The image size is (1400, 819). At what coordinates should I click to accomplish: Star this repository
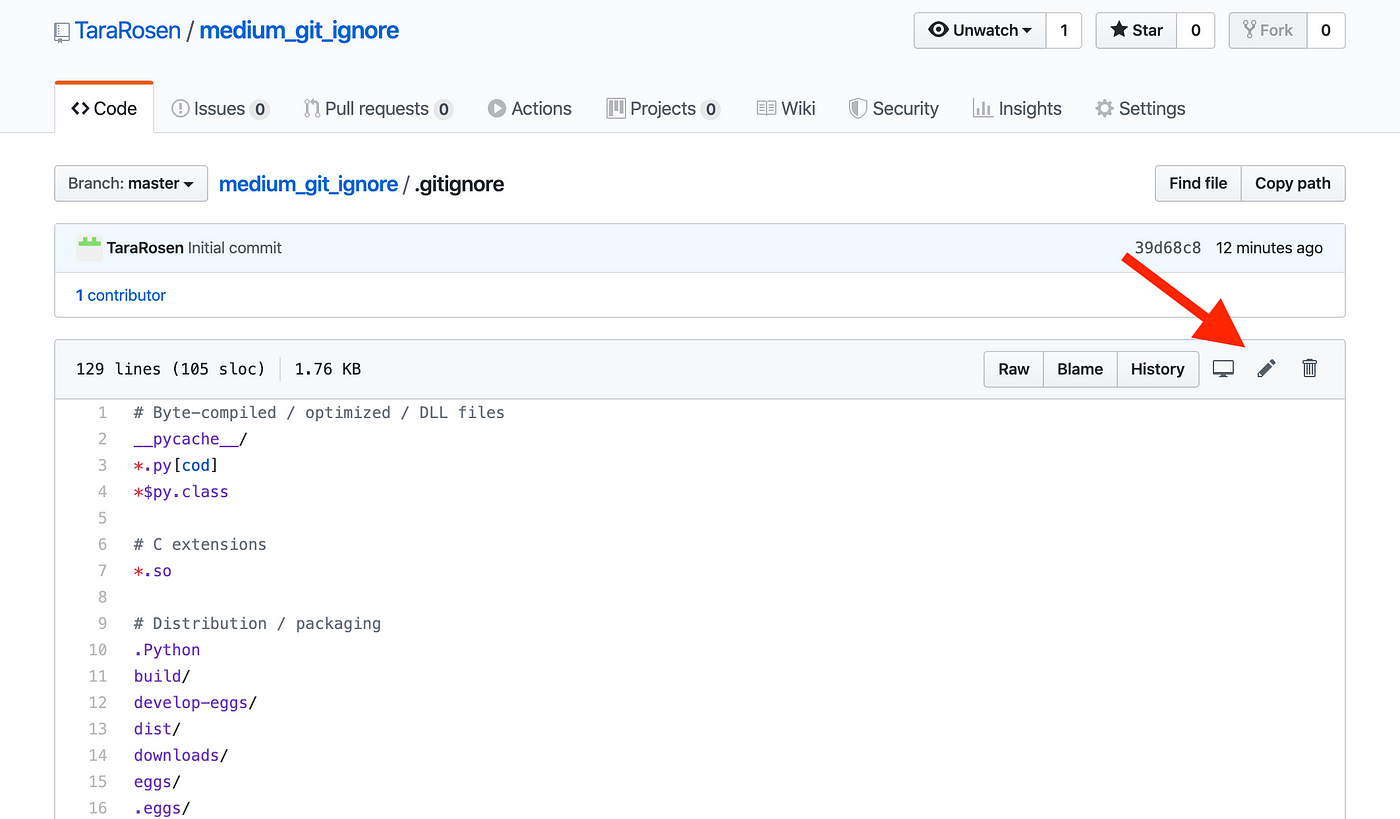(x=1136, y=30)
